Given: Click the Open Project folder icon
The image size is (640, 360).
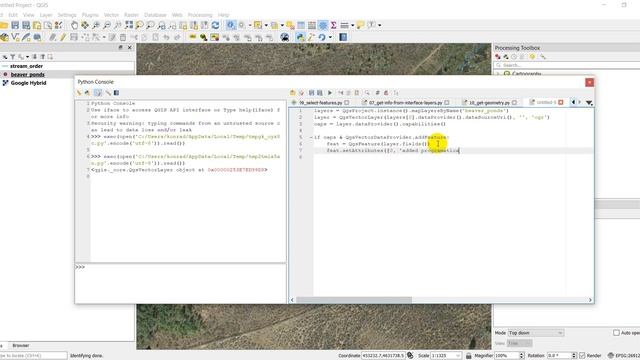Looking at the screenshot, I should pyautogui.click(x=4, y=25).
